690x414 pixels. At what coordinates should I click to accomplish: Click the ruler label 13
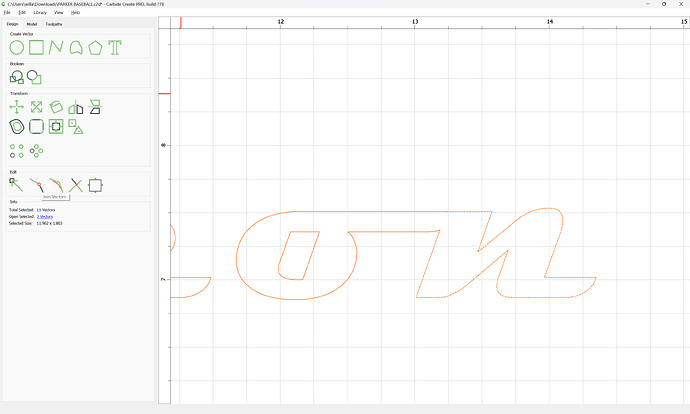pyautogui.click(x=415, y=22)
